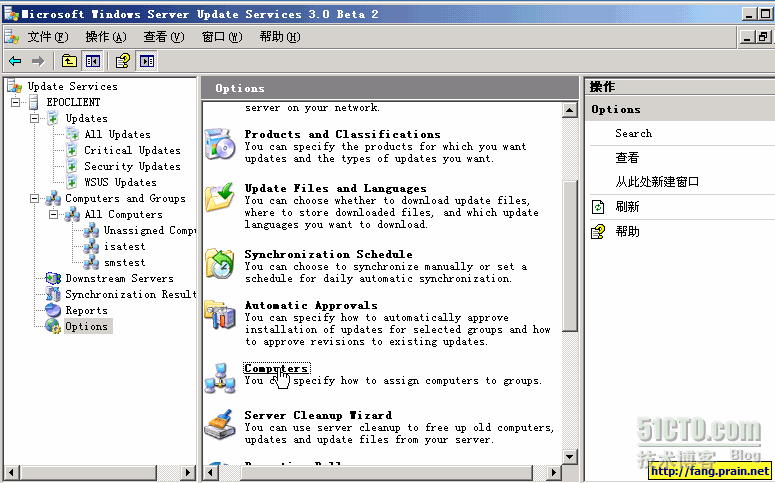
Task: Open Security Updates in tree
Action: 132,167
